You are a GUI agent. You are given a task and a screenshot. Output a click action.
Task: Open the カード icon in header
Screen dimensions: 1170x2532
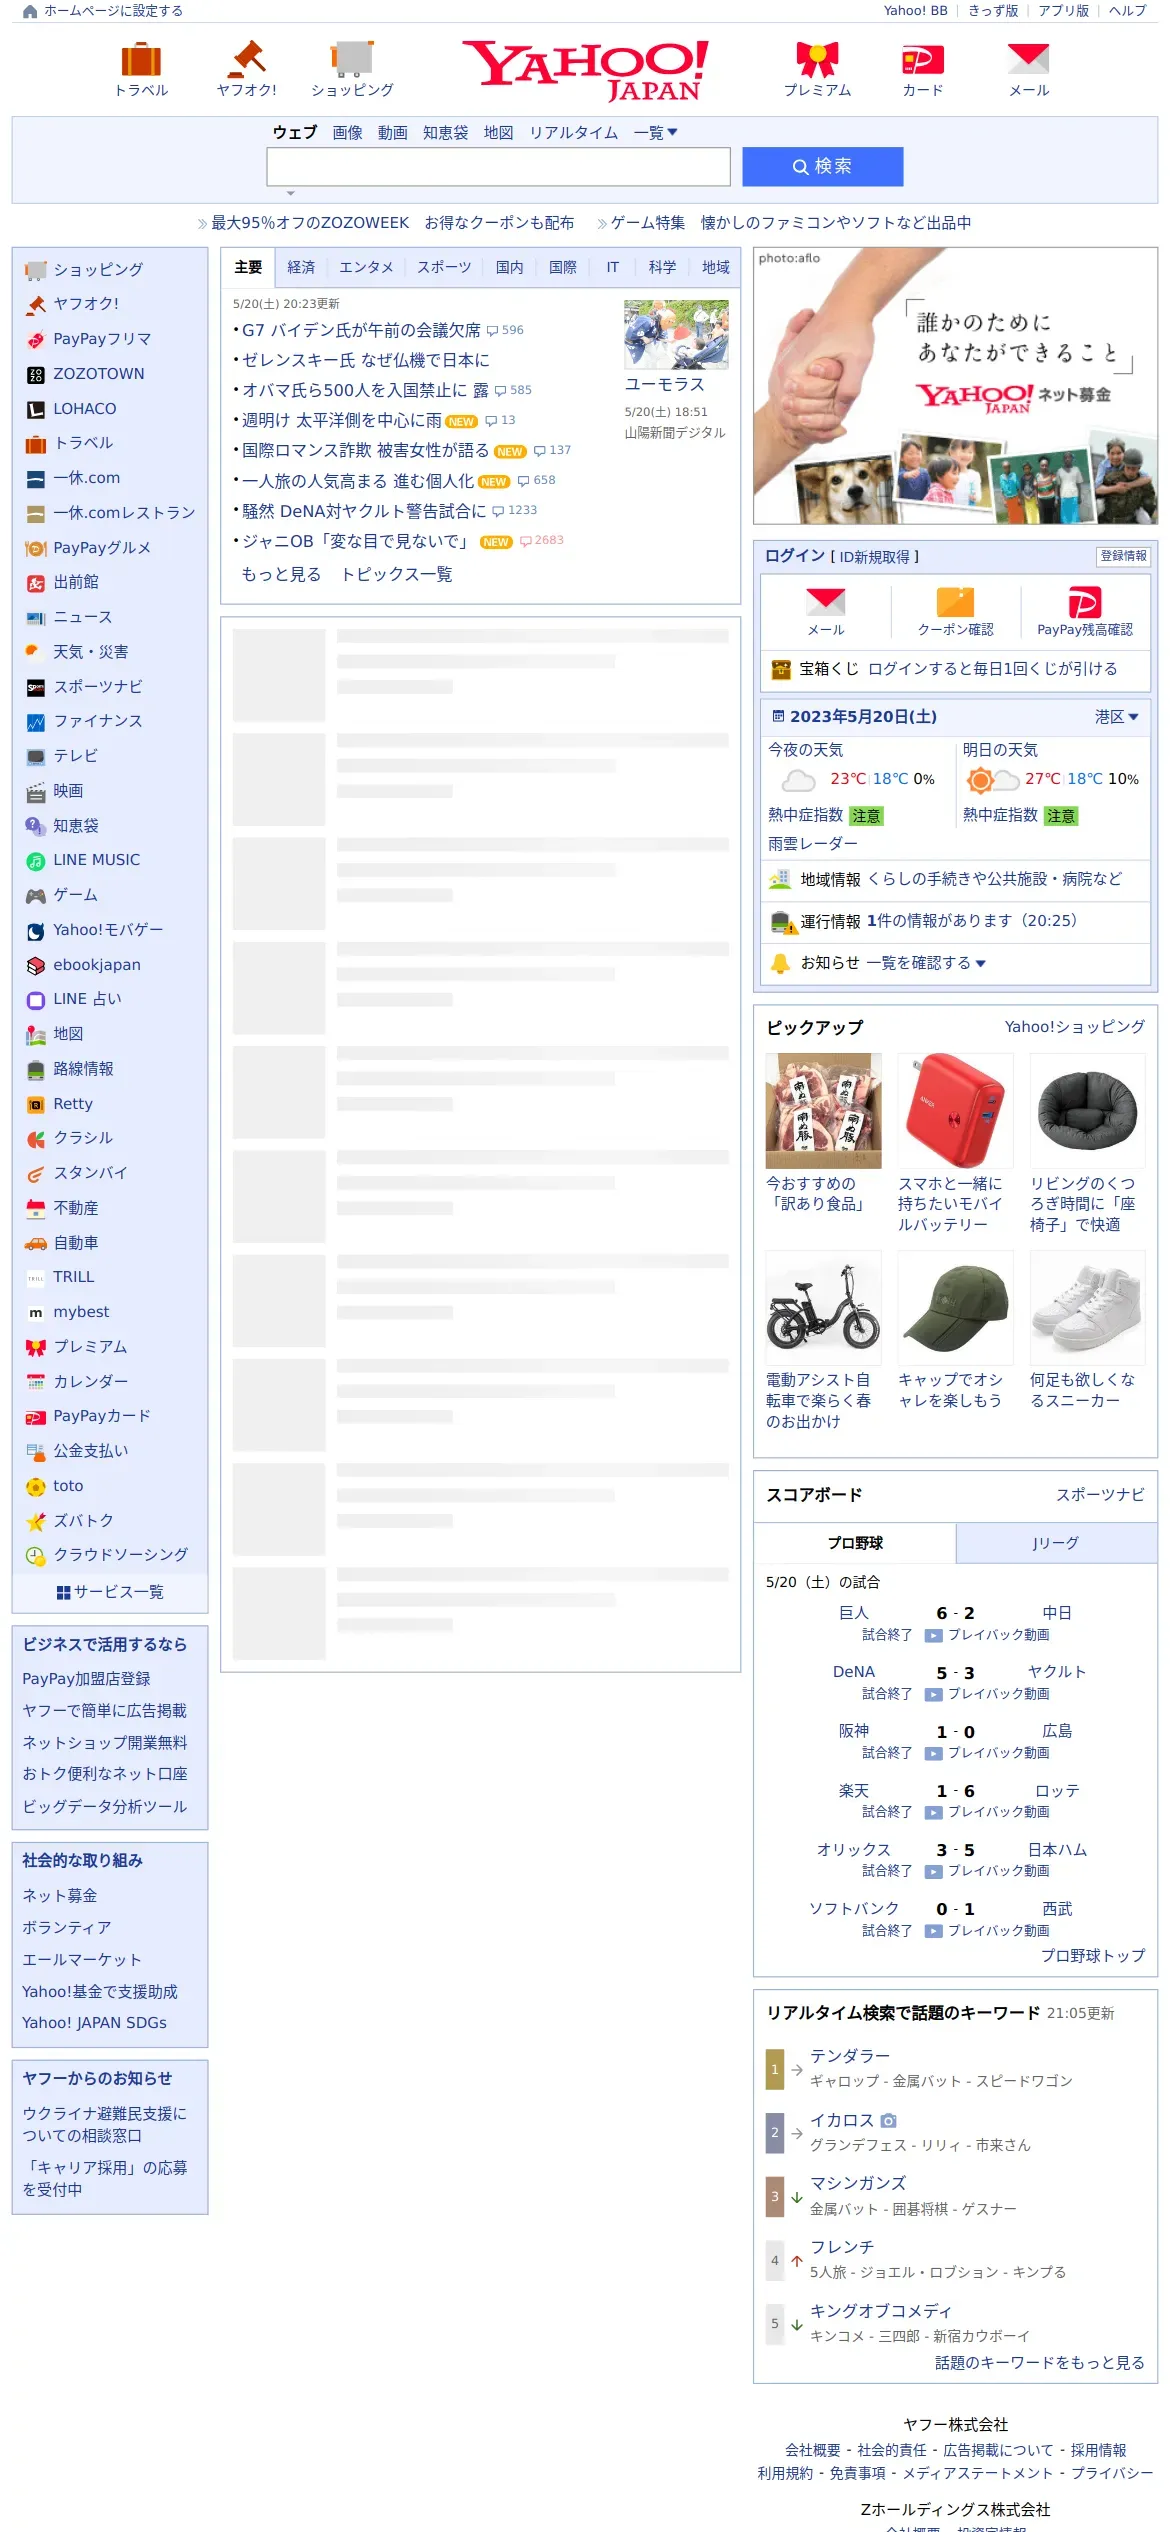tap(922, 59)
